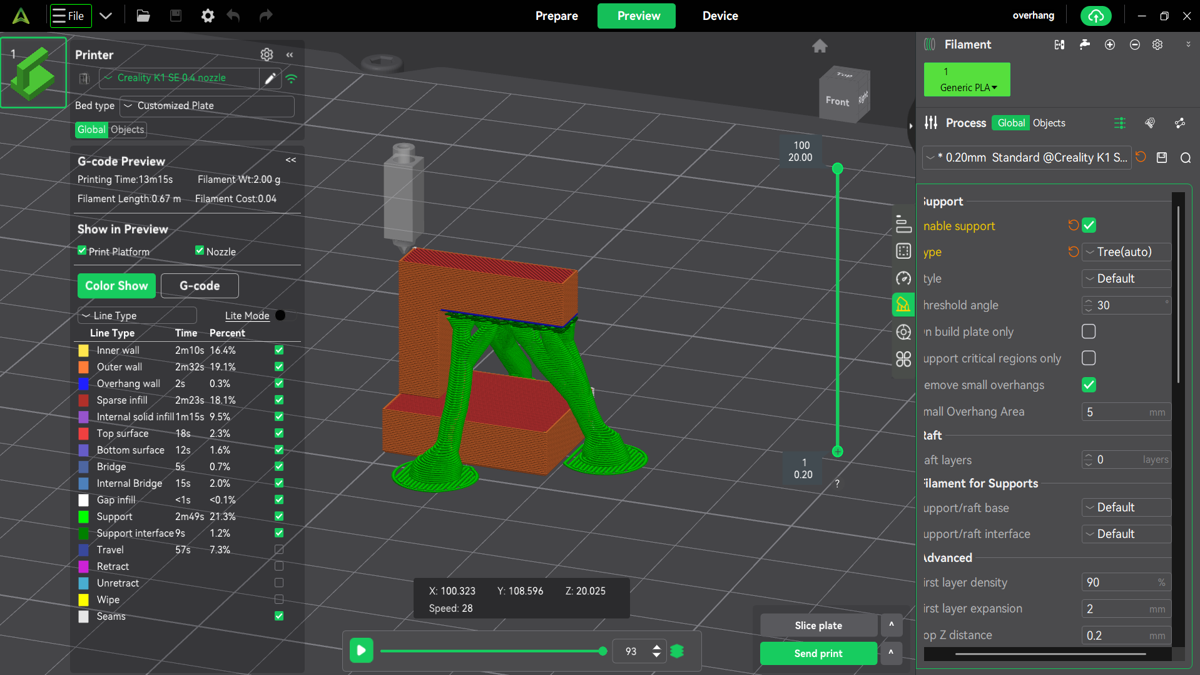Toggle Support line type visibility checkbox

pos(279,516)
